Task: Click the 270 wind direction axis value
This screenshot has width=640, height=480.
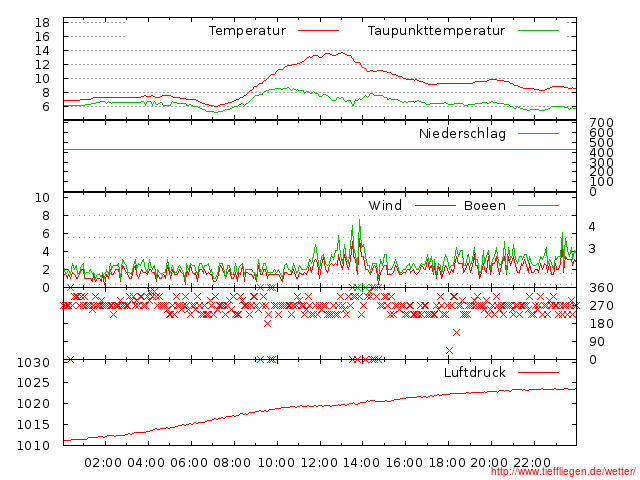Action: pos(601,306)
